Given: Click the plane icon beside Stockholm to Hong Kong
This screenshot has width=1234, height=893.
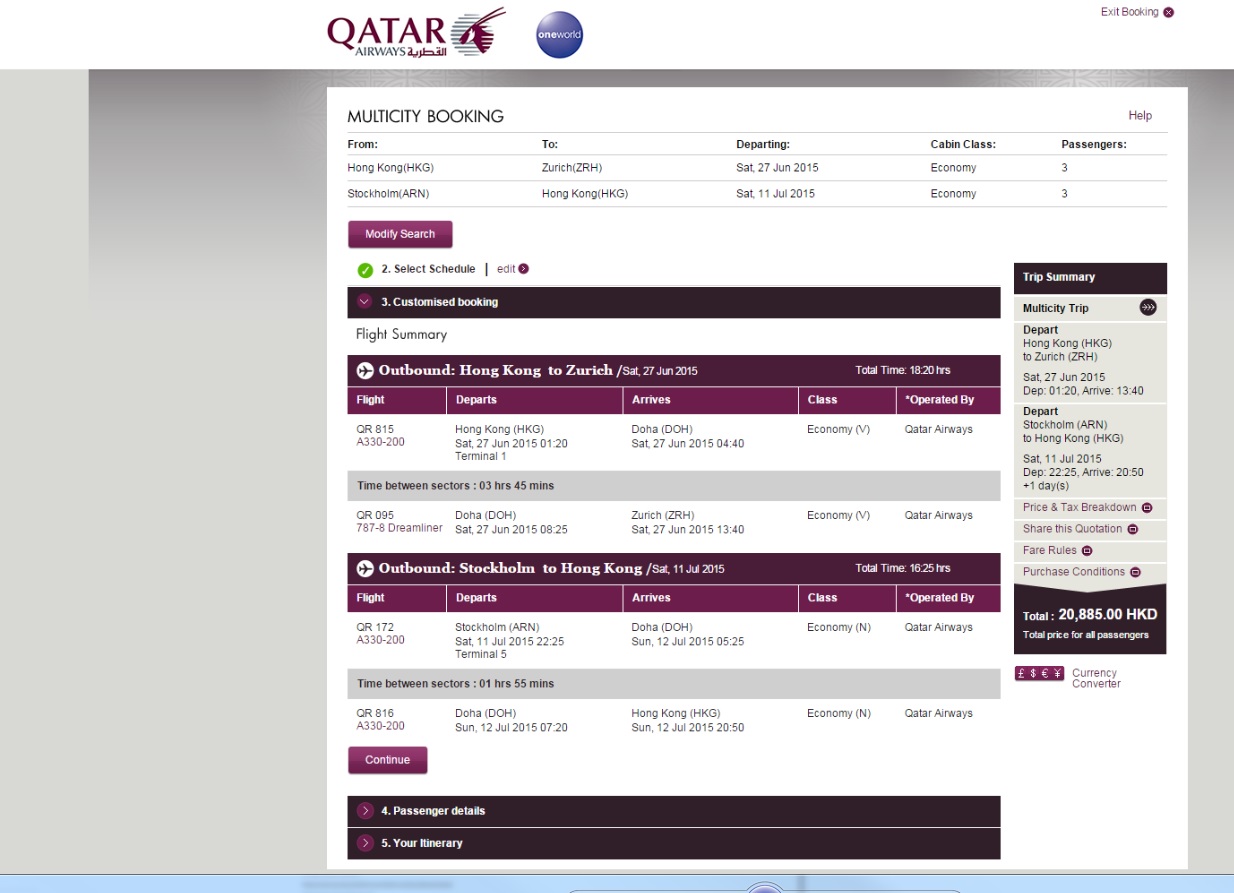Looking at the screenshot, I should 366,569.
